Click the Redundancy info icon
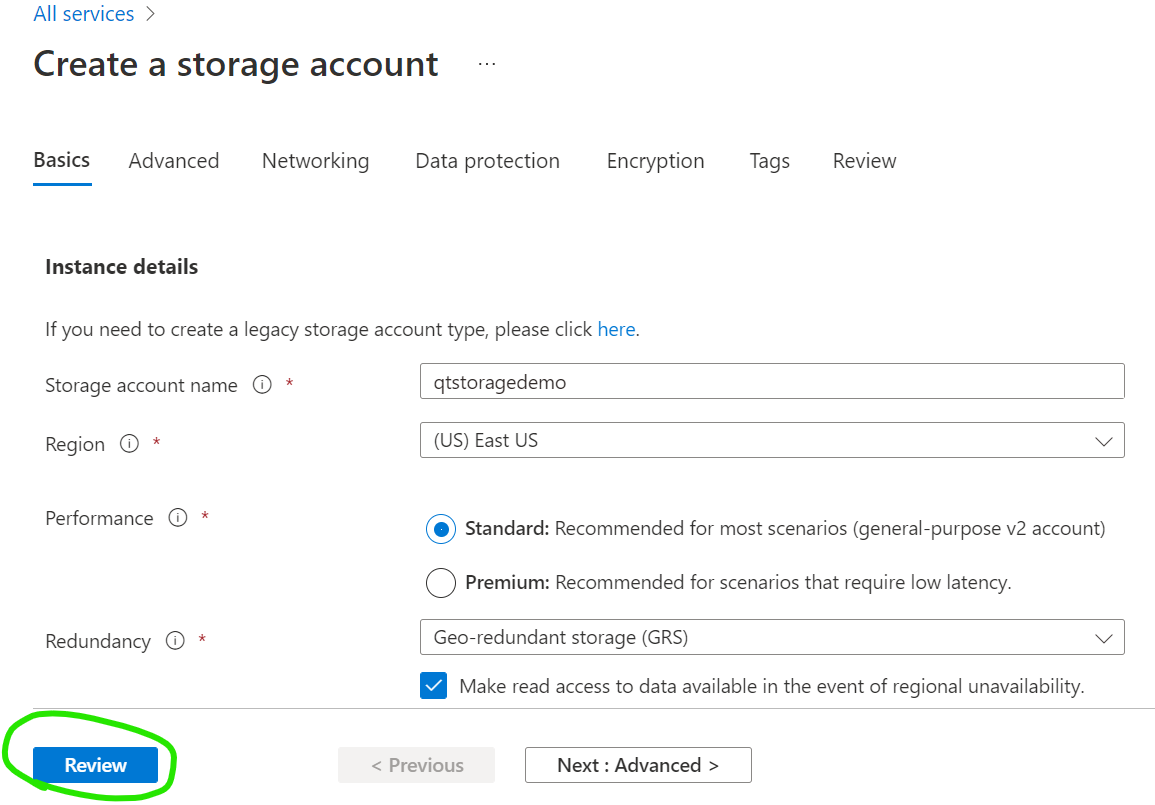This screenshot has height=805, width=1155. 175,641
